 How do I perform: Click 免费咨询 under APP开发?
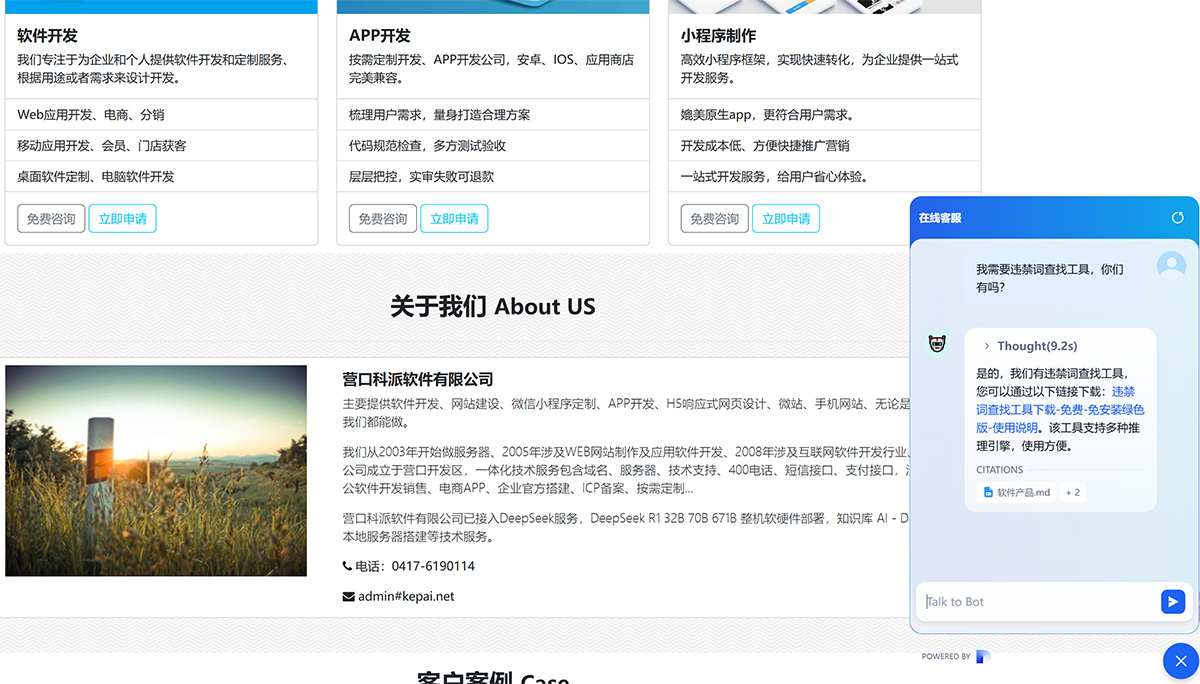pyautogui.click(x=383, y=219)
